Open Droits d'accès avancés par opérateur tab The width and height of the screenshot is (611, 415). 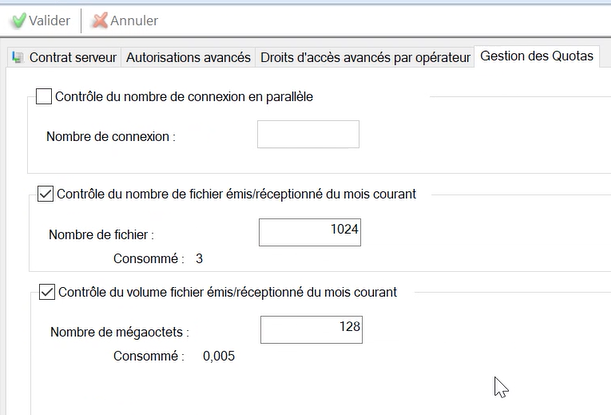click(x=364, y=58)
